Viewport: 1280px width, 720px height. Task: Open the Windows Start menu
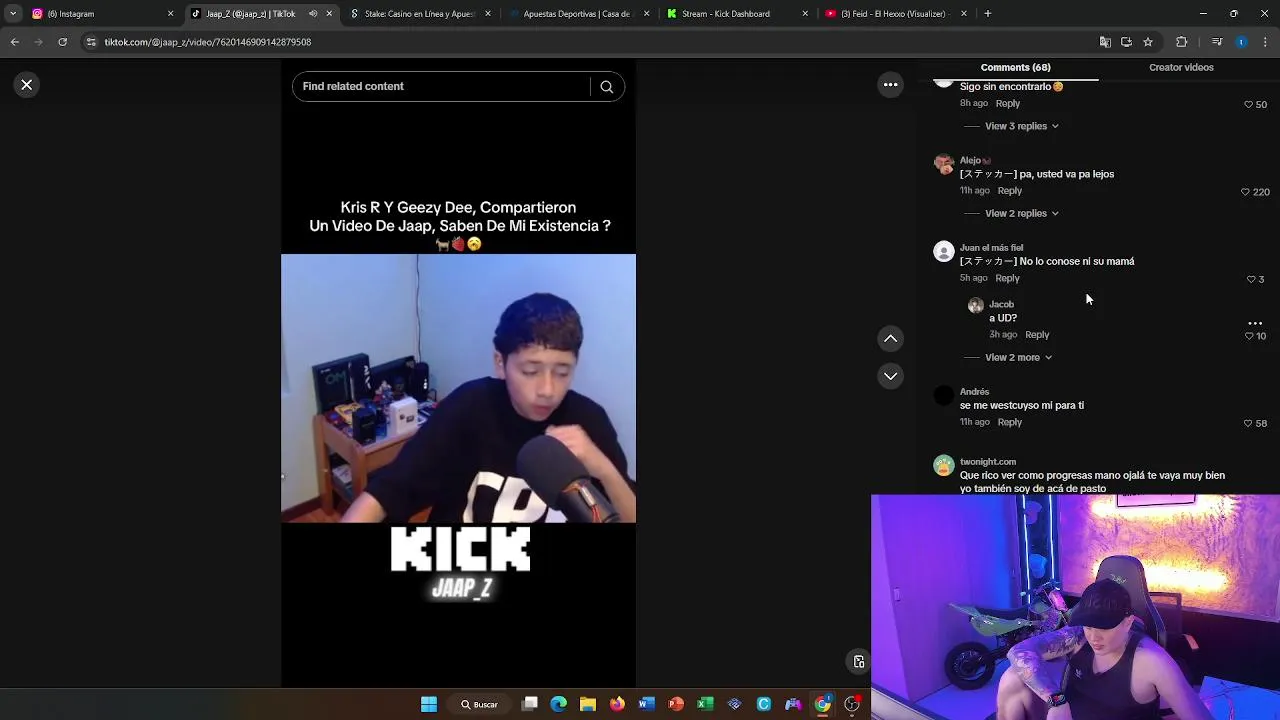[429, 704]
